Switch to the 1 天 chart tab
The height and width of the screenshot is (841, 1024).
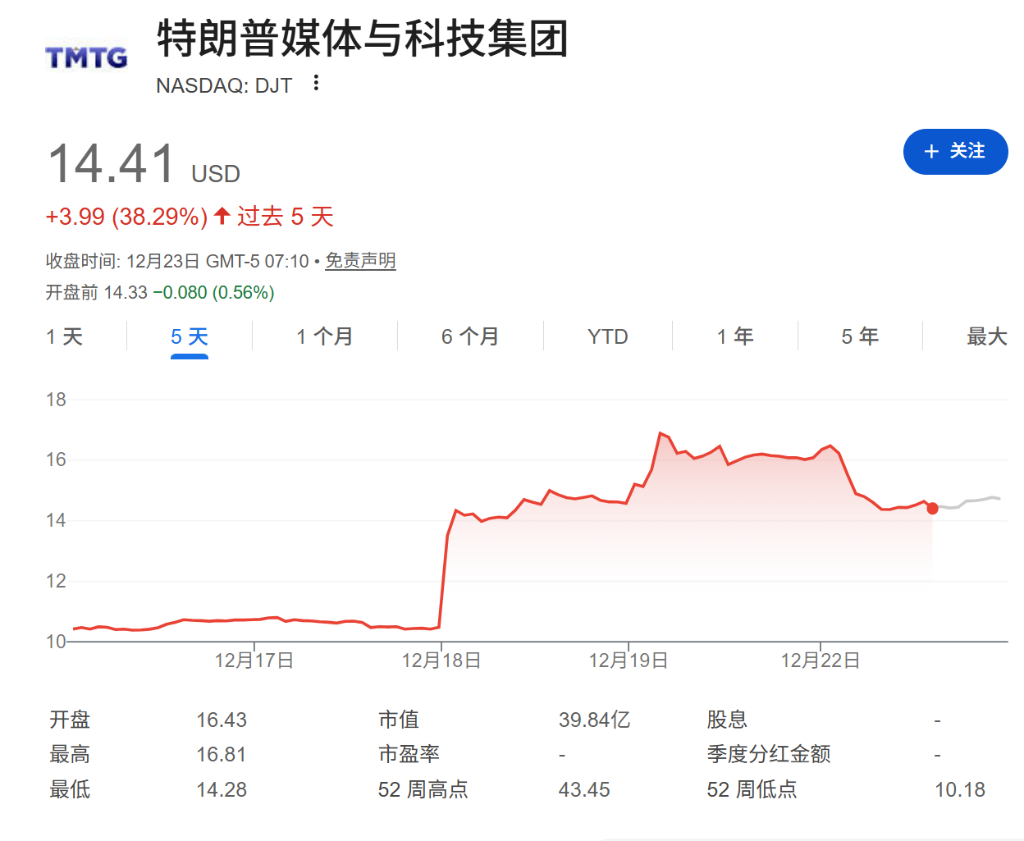click(x=65, y=337)
